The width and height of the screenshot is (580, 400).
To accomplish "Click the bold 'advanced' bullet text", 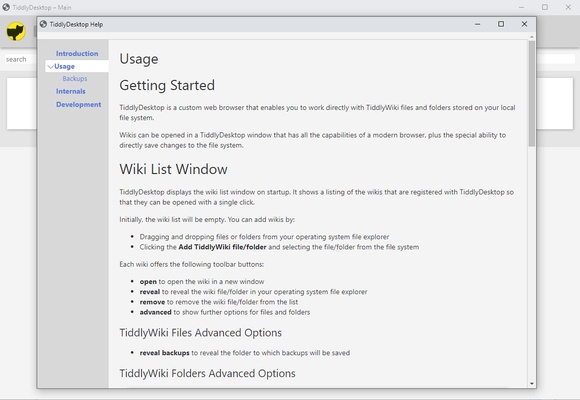I will (x=155, y=312).
